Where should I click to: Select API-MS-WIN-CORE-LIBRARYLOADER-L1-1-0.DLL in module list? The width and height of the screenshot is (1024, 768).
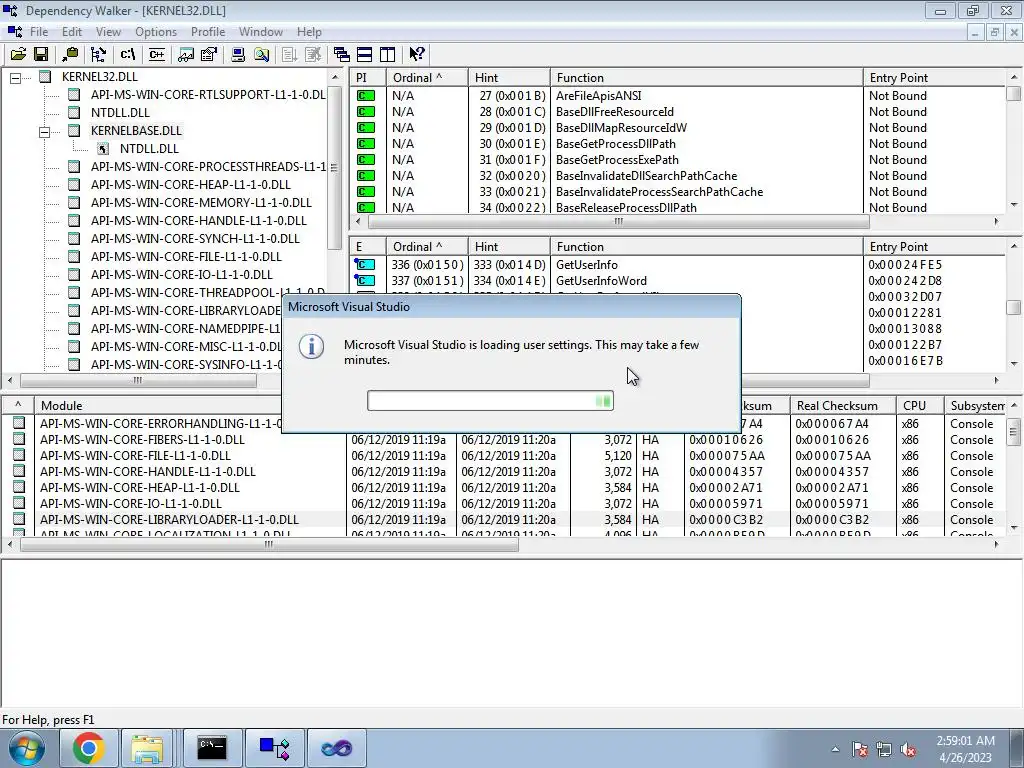(x=169, y=520)
